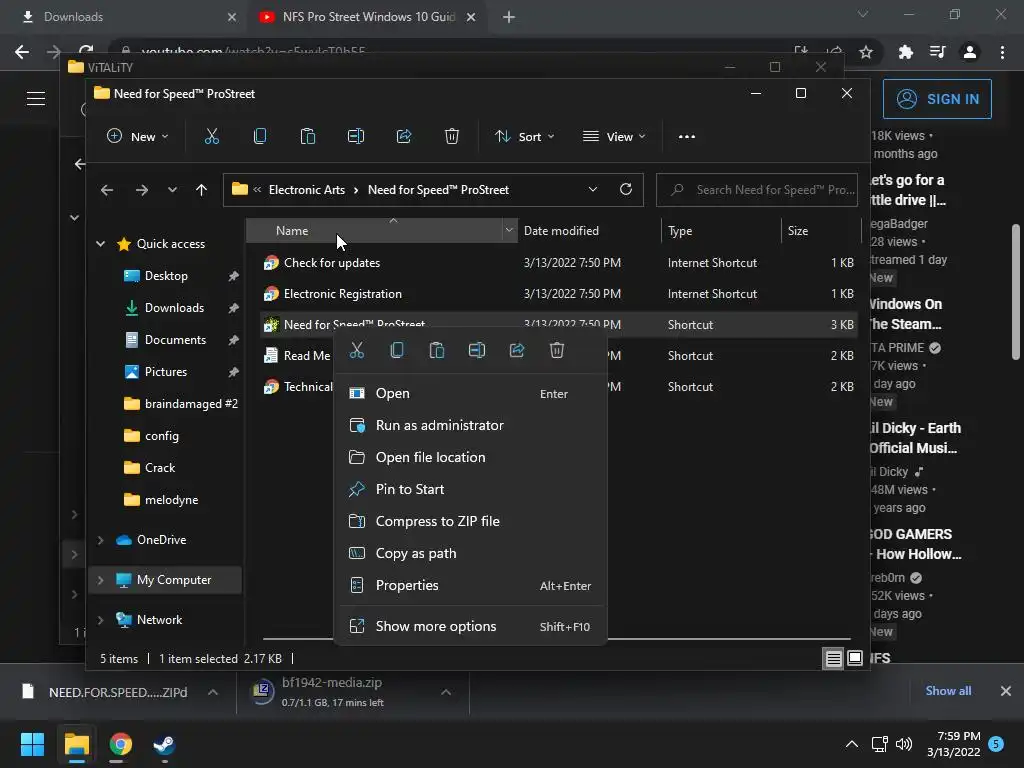Open the New item dropdown

(138, 136)
